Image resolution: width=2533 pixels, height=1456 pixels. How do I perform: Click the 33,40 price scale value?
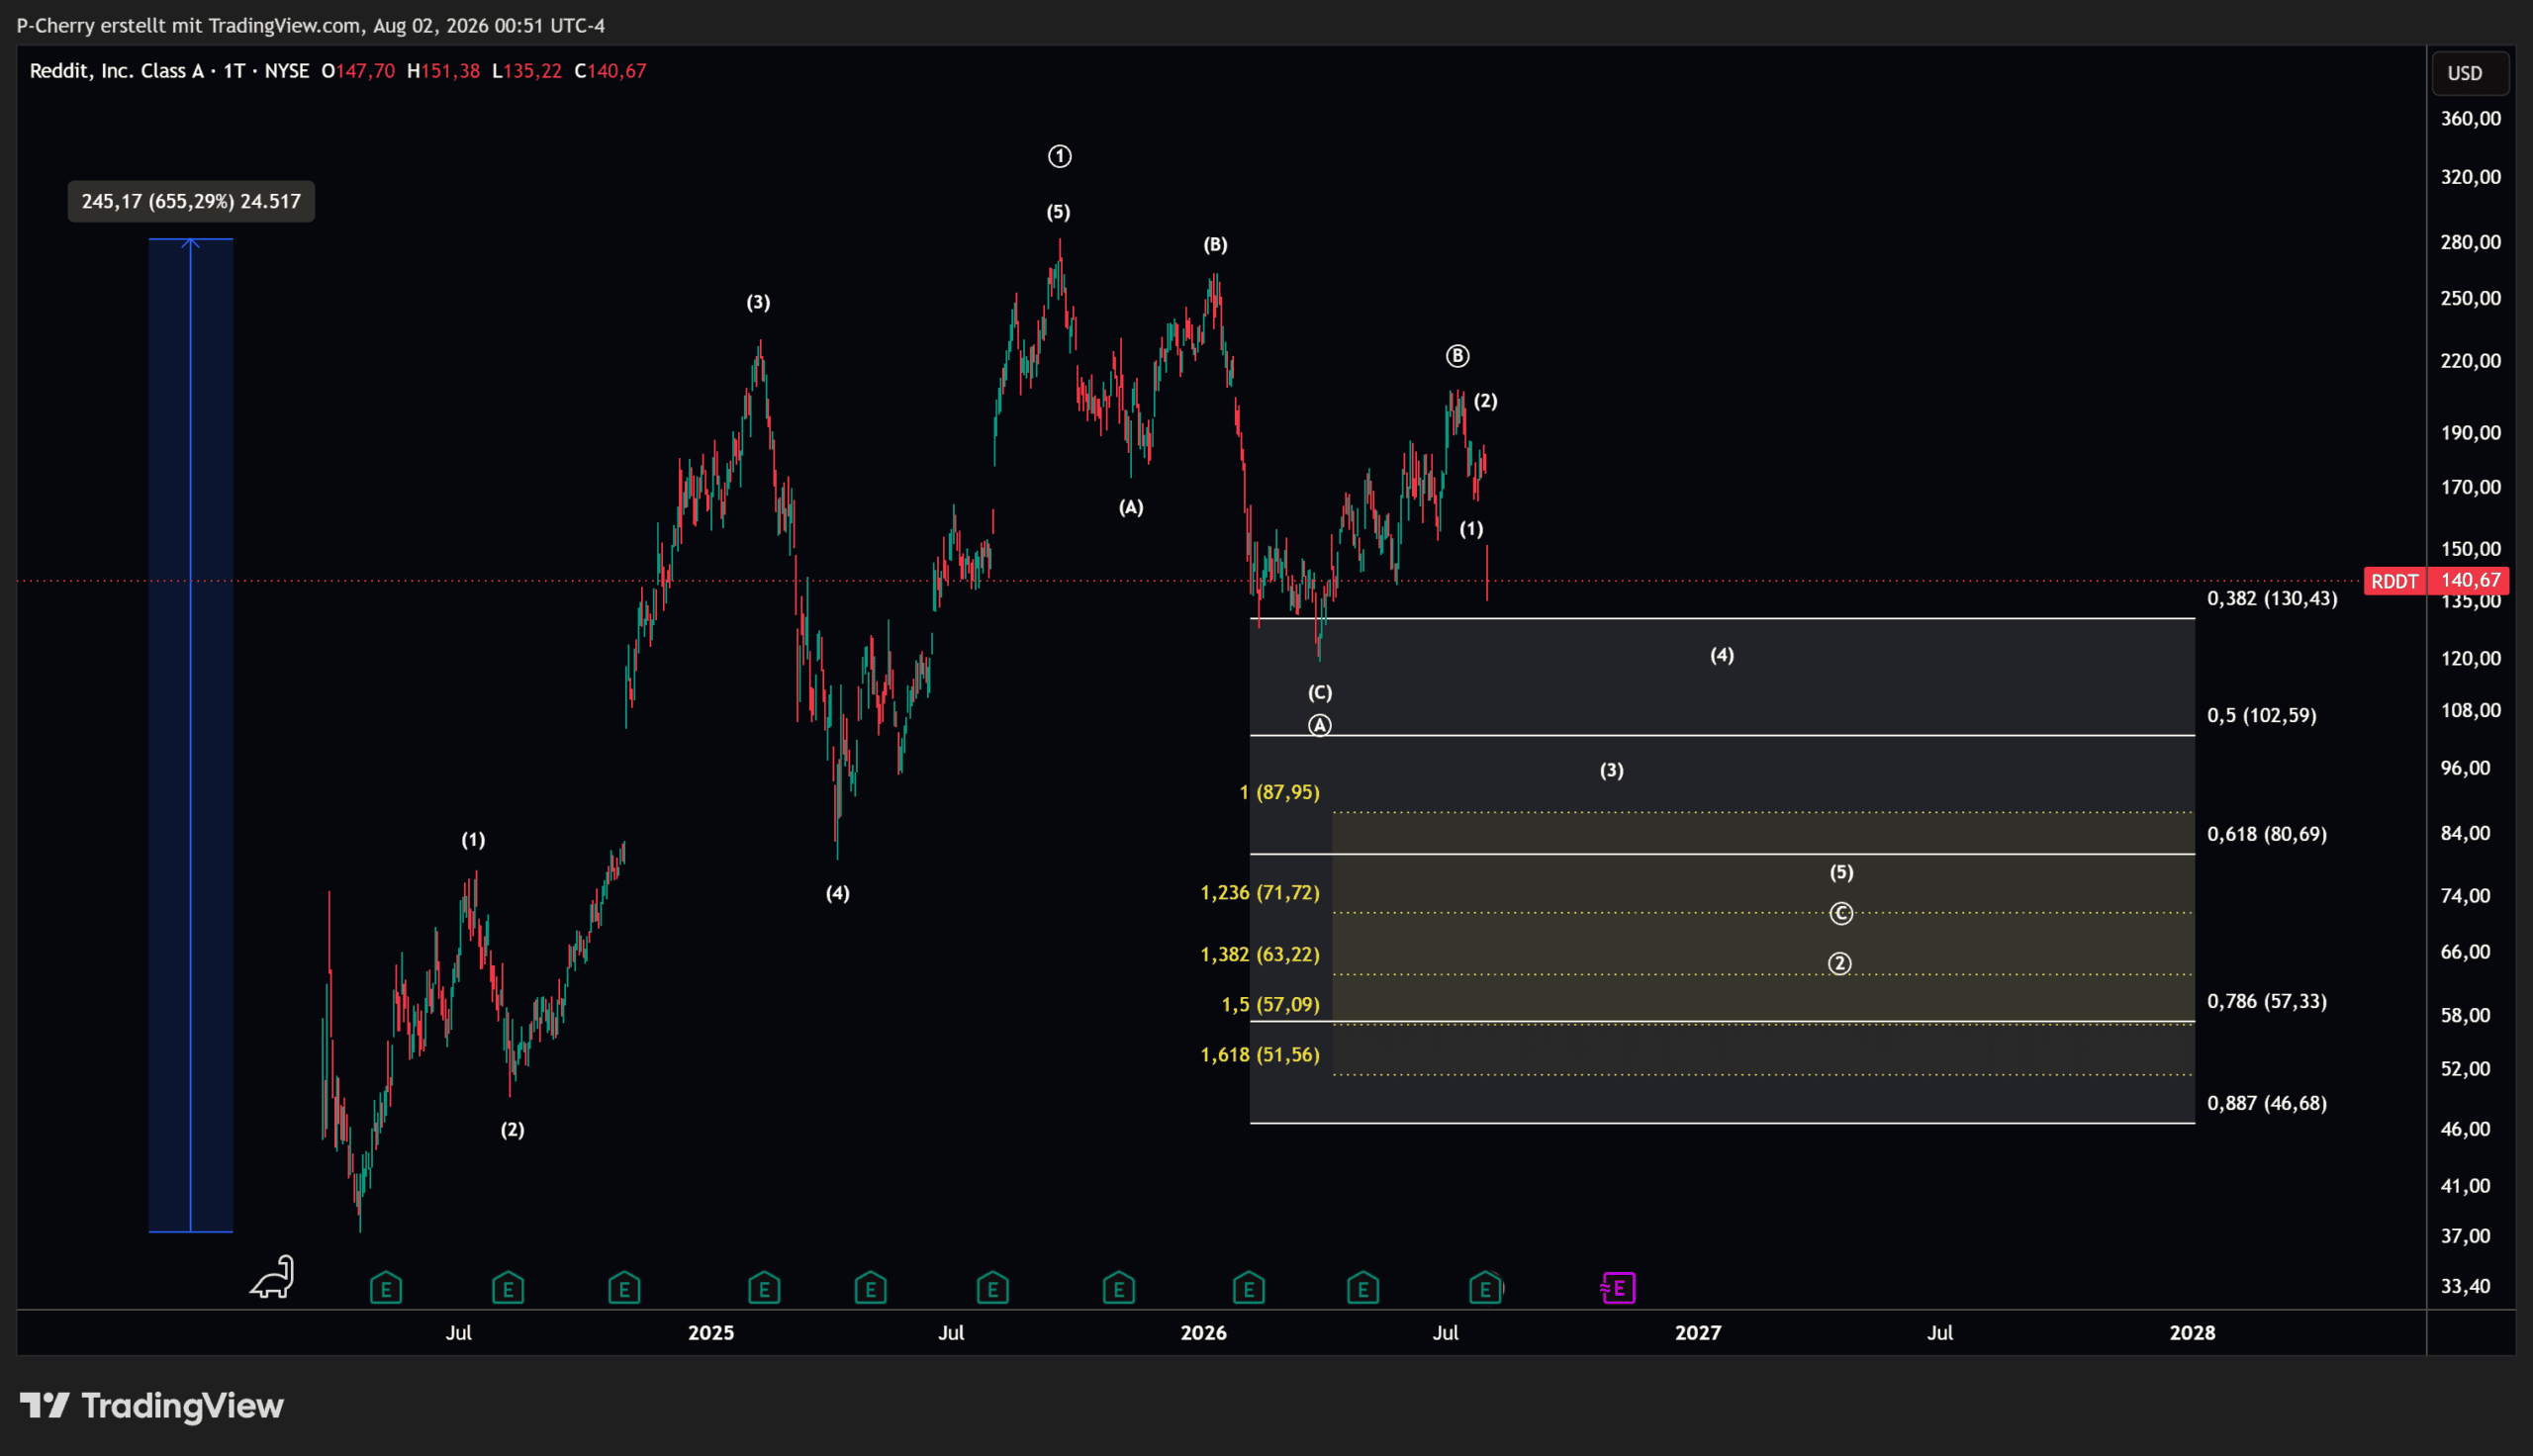[x=2465, y=1286]
